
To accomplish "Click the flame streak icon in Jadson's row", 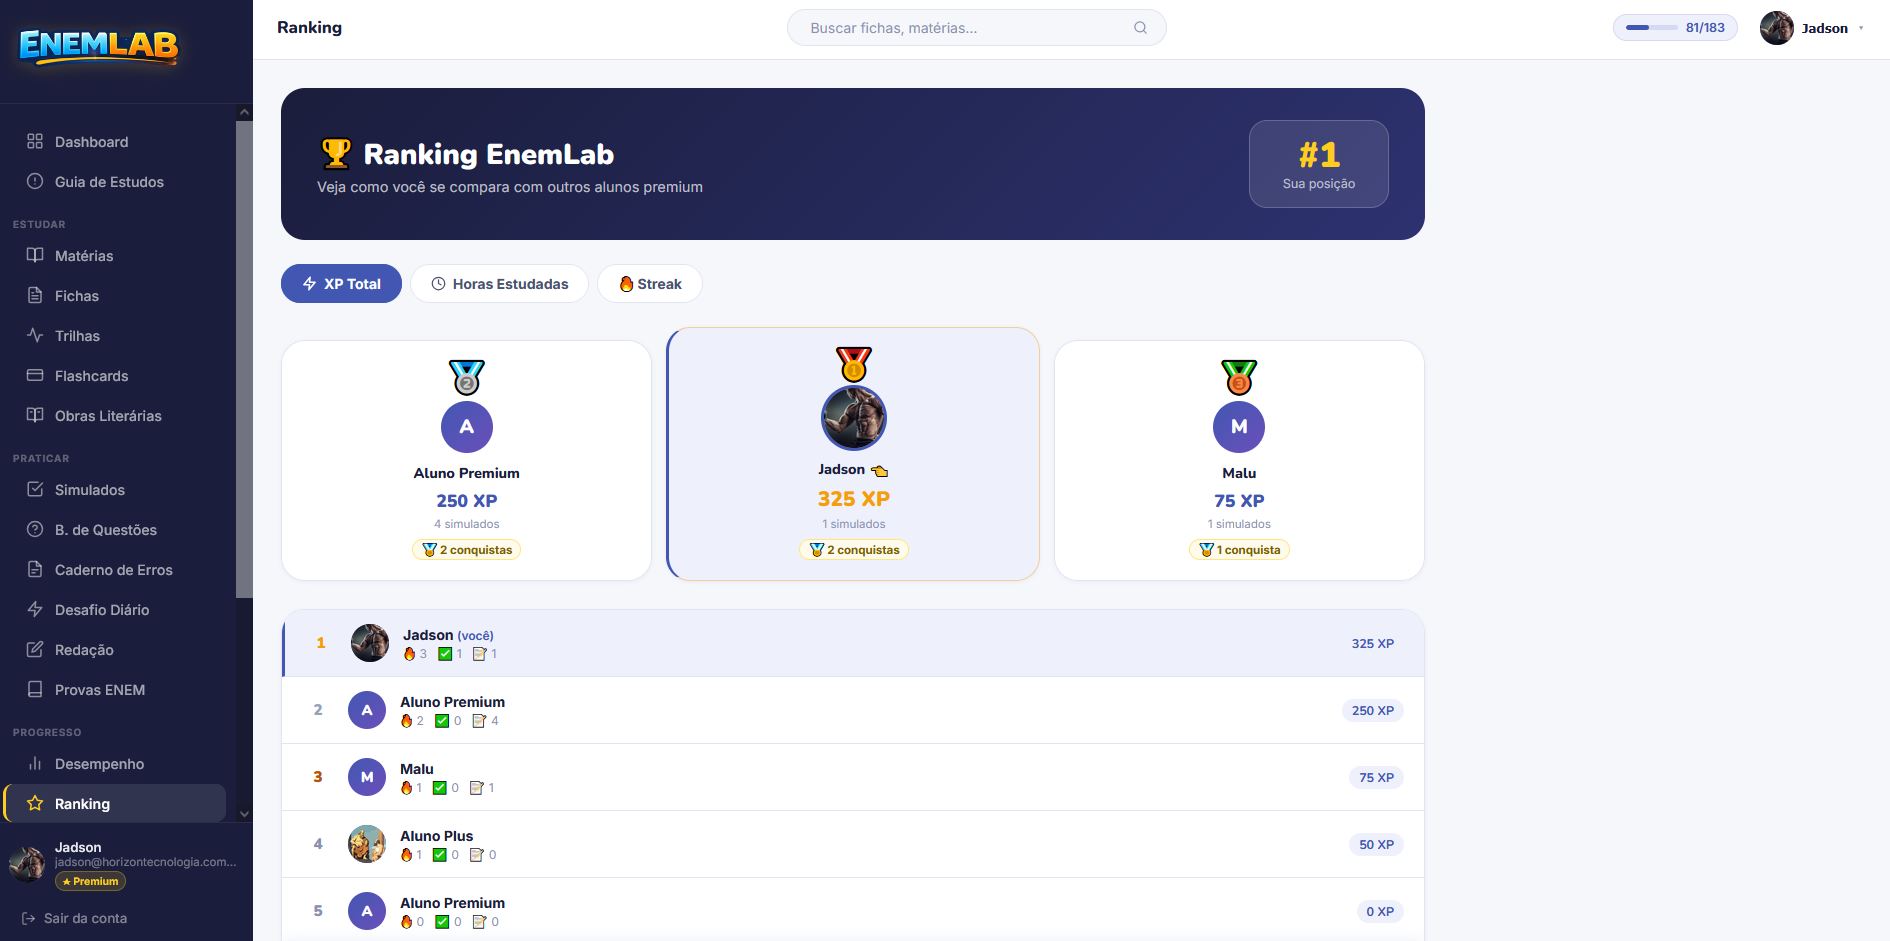I will tap(409, 654).
